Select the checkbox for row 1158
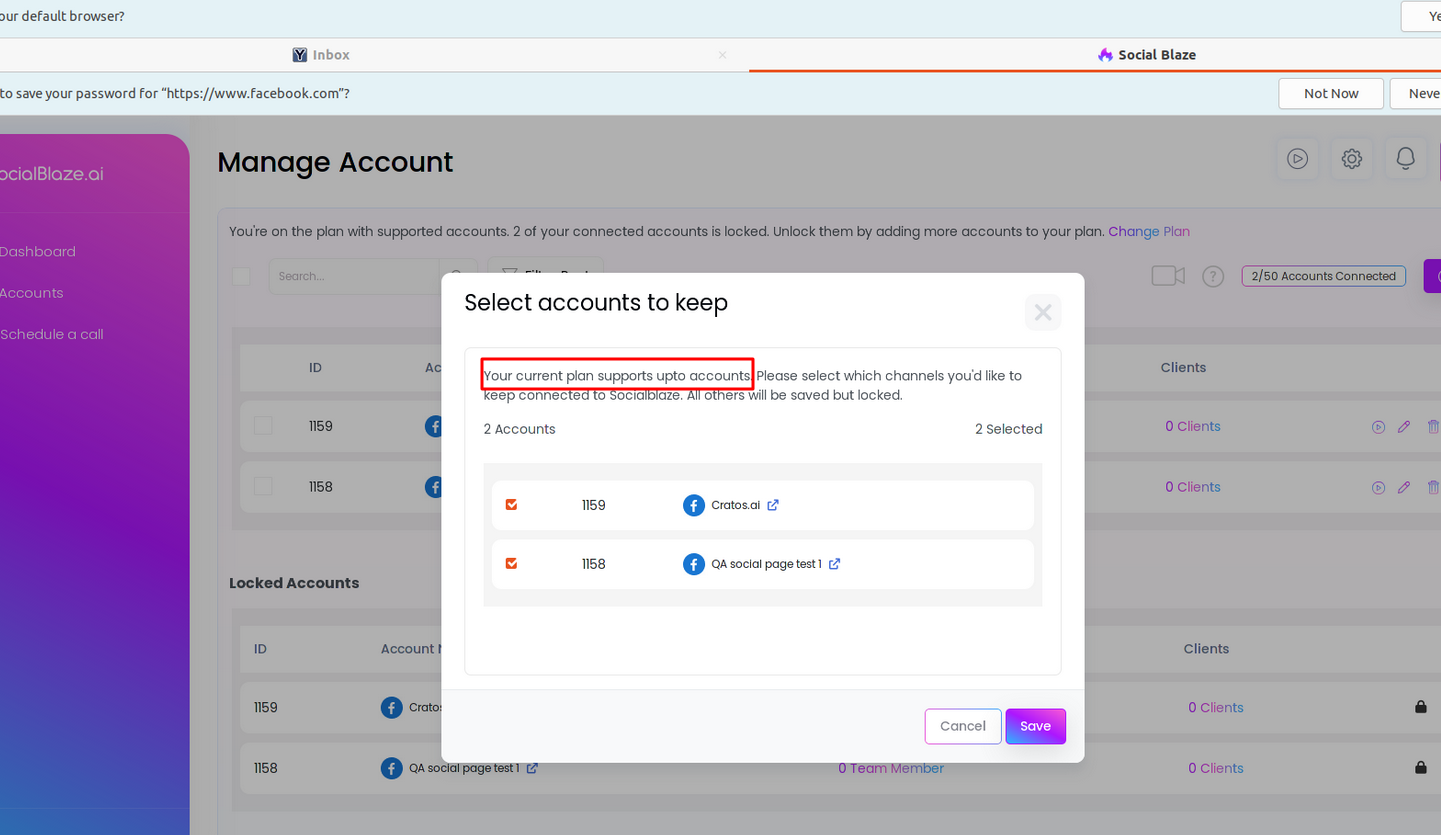The height and width of the screenshot is (835, 1441). [263, 487]
